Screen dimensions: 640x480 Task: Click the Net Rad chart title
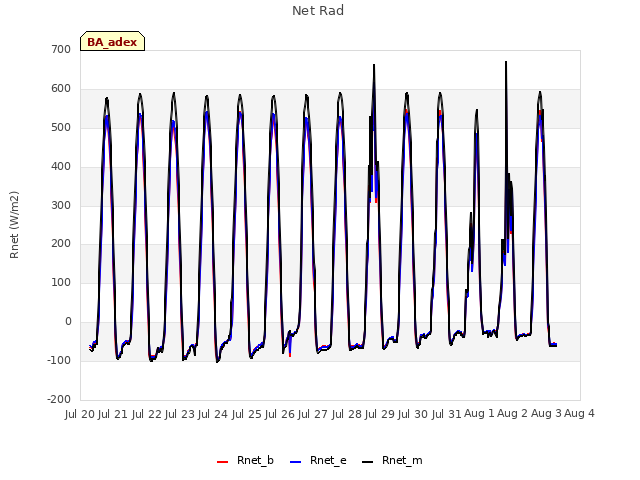tap(318, 11)
